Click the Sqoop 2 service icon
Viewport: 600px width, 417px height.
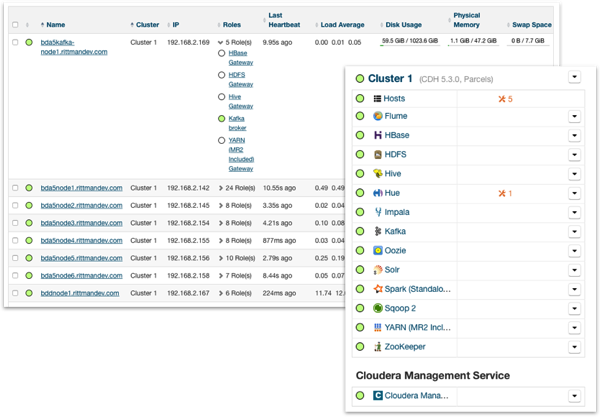[378, 308]
